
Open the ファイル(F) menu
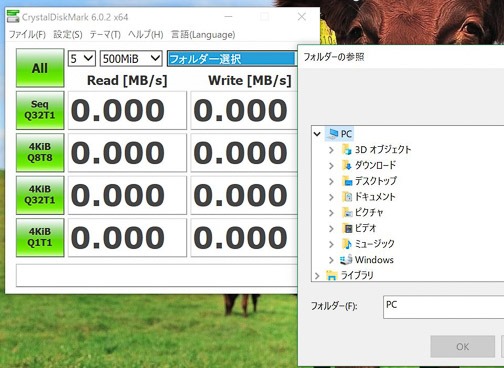tap(27, 34)
